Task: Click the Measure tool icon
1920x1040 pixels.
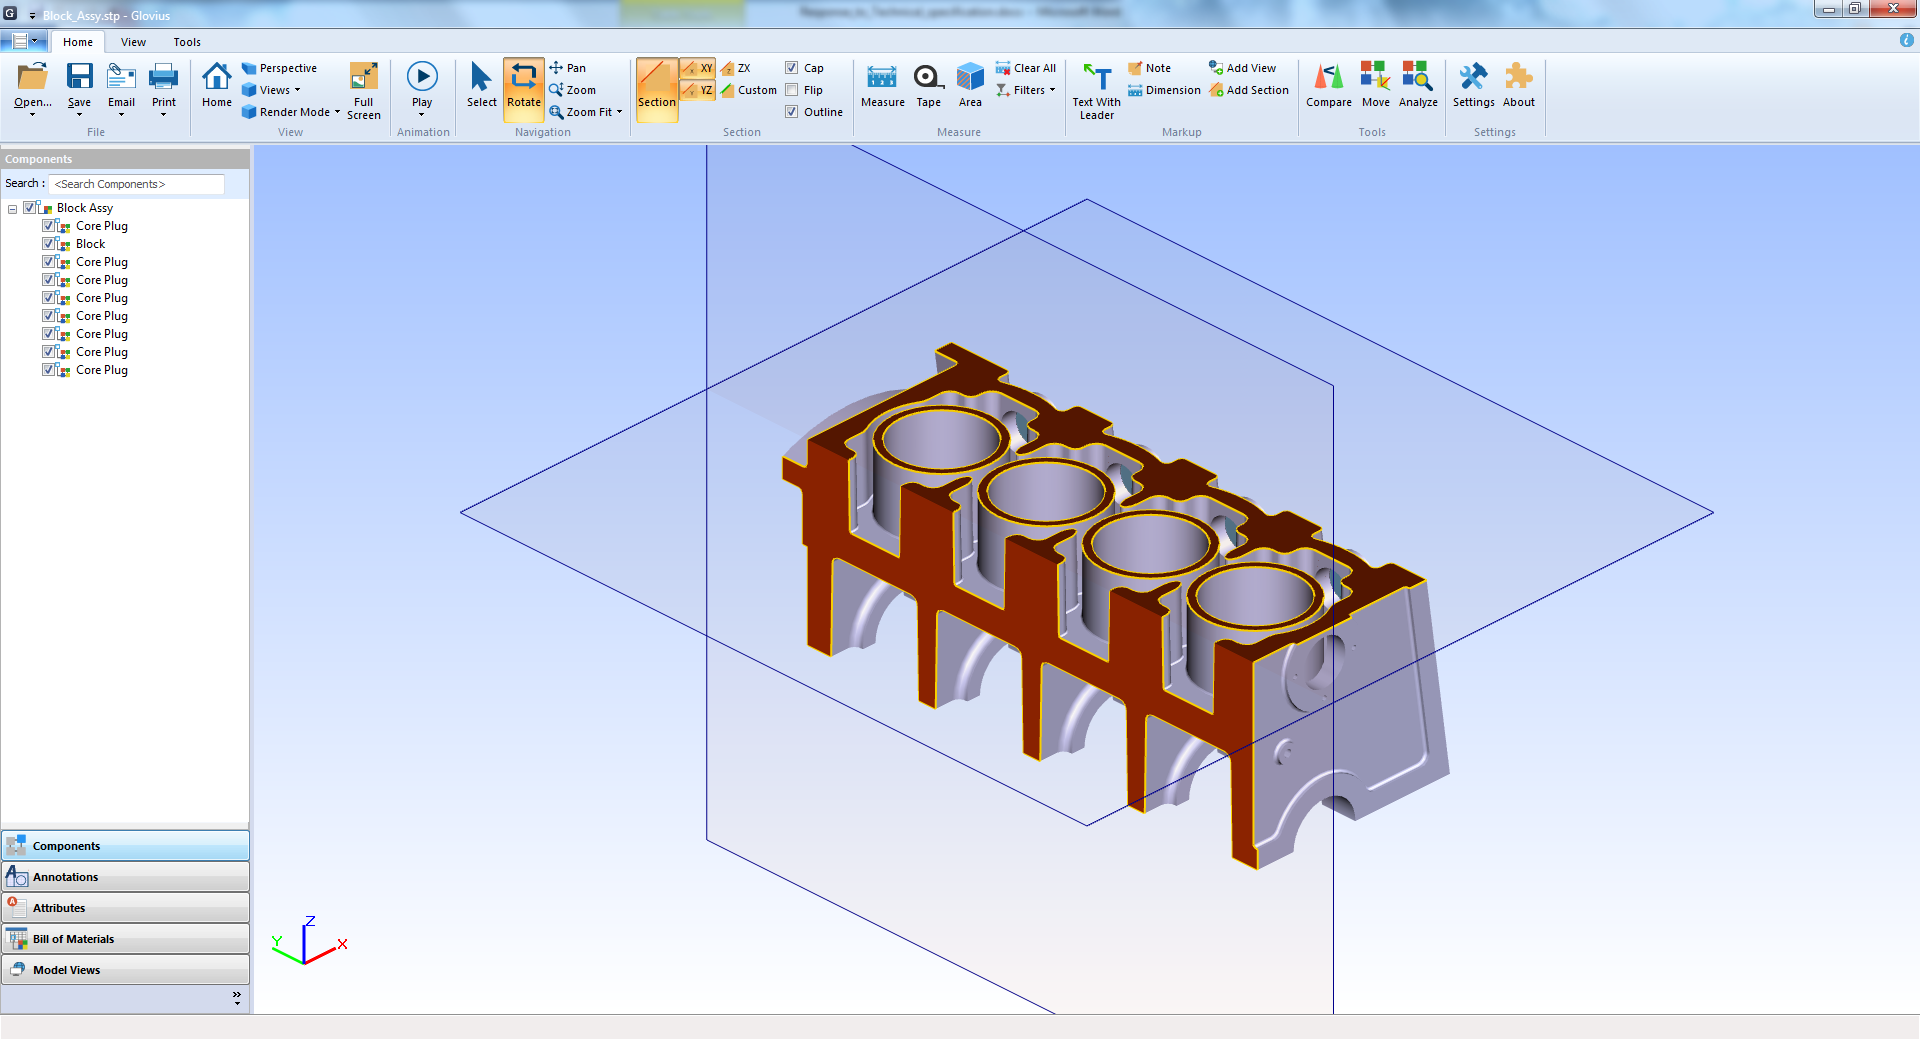Action: (x=881, y=78)
